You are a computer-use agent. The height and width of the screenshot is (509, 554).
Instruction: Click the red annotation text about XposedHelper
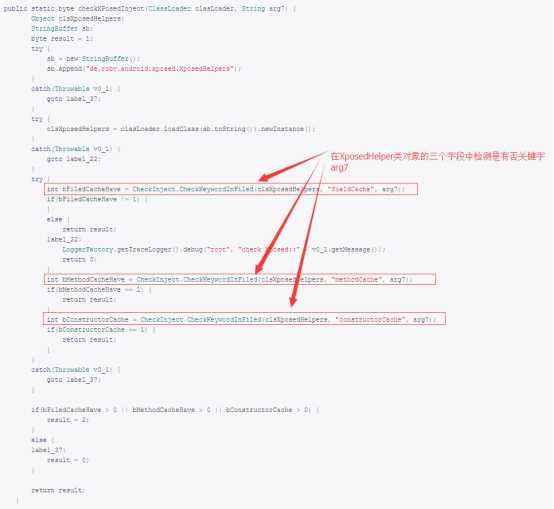(437, 162)
